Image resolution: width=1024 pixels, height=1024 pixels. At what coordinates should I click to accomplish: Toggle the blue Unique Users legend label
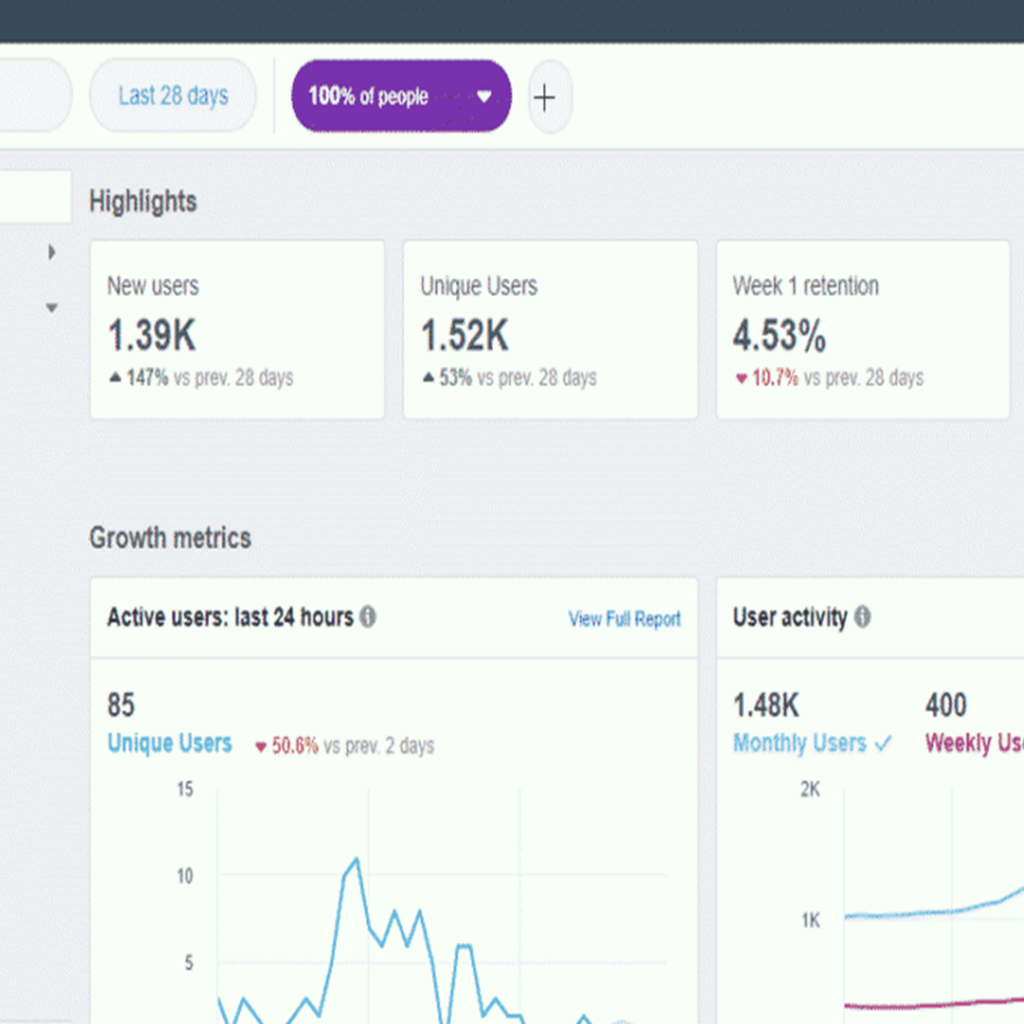click(x=169, y=743)
